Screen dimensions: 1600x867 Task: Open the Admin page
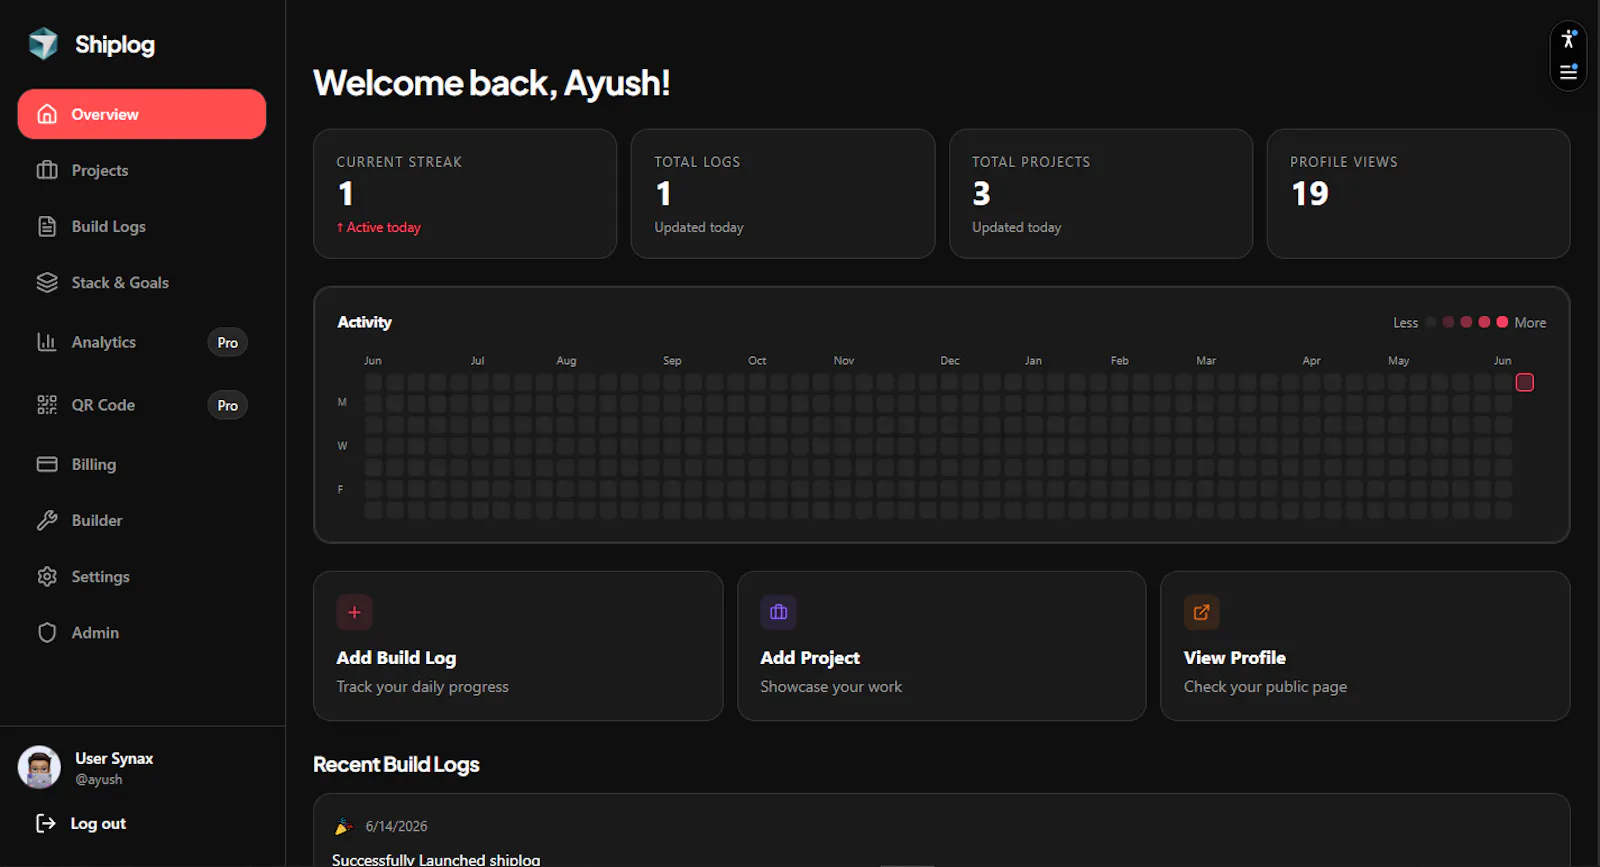click(142, 632)
